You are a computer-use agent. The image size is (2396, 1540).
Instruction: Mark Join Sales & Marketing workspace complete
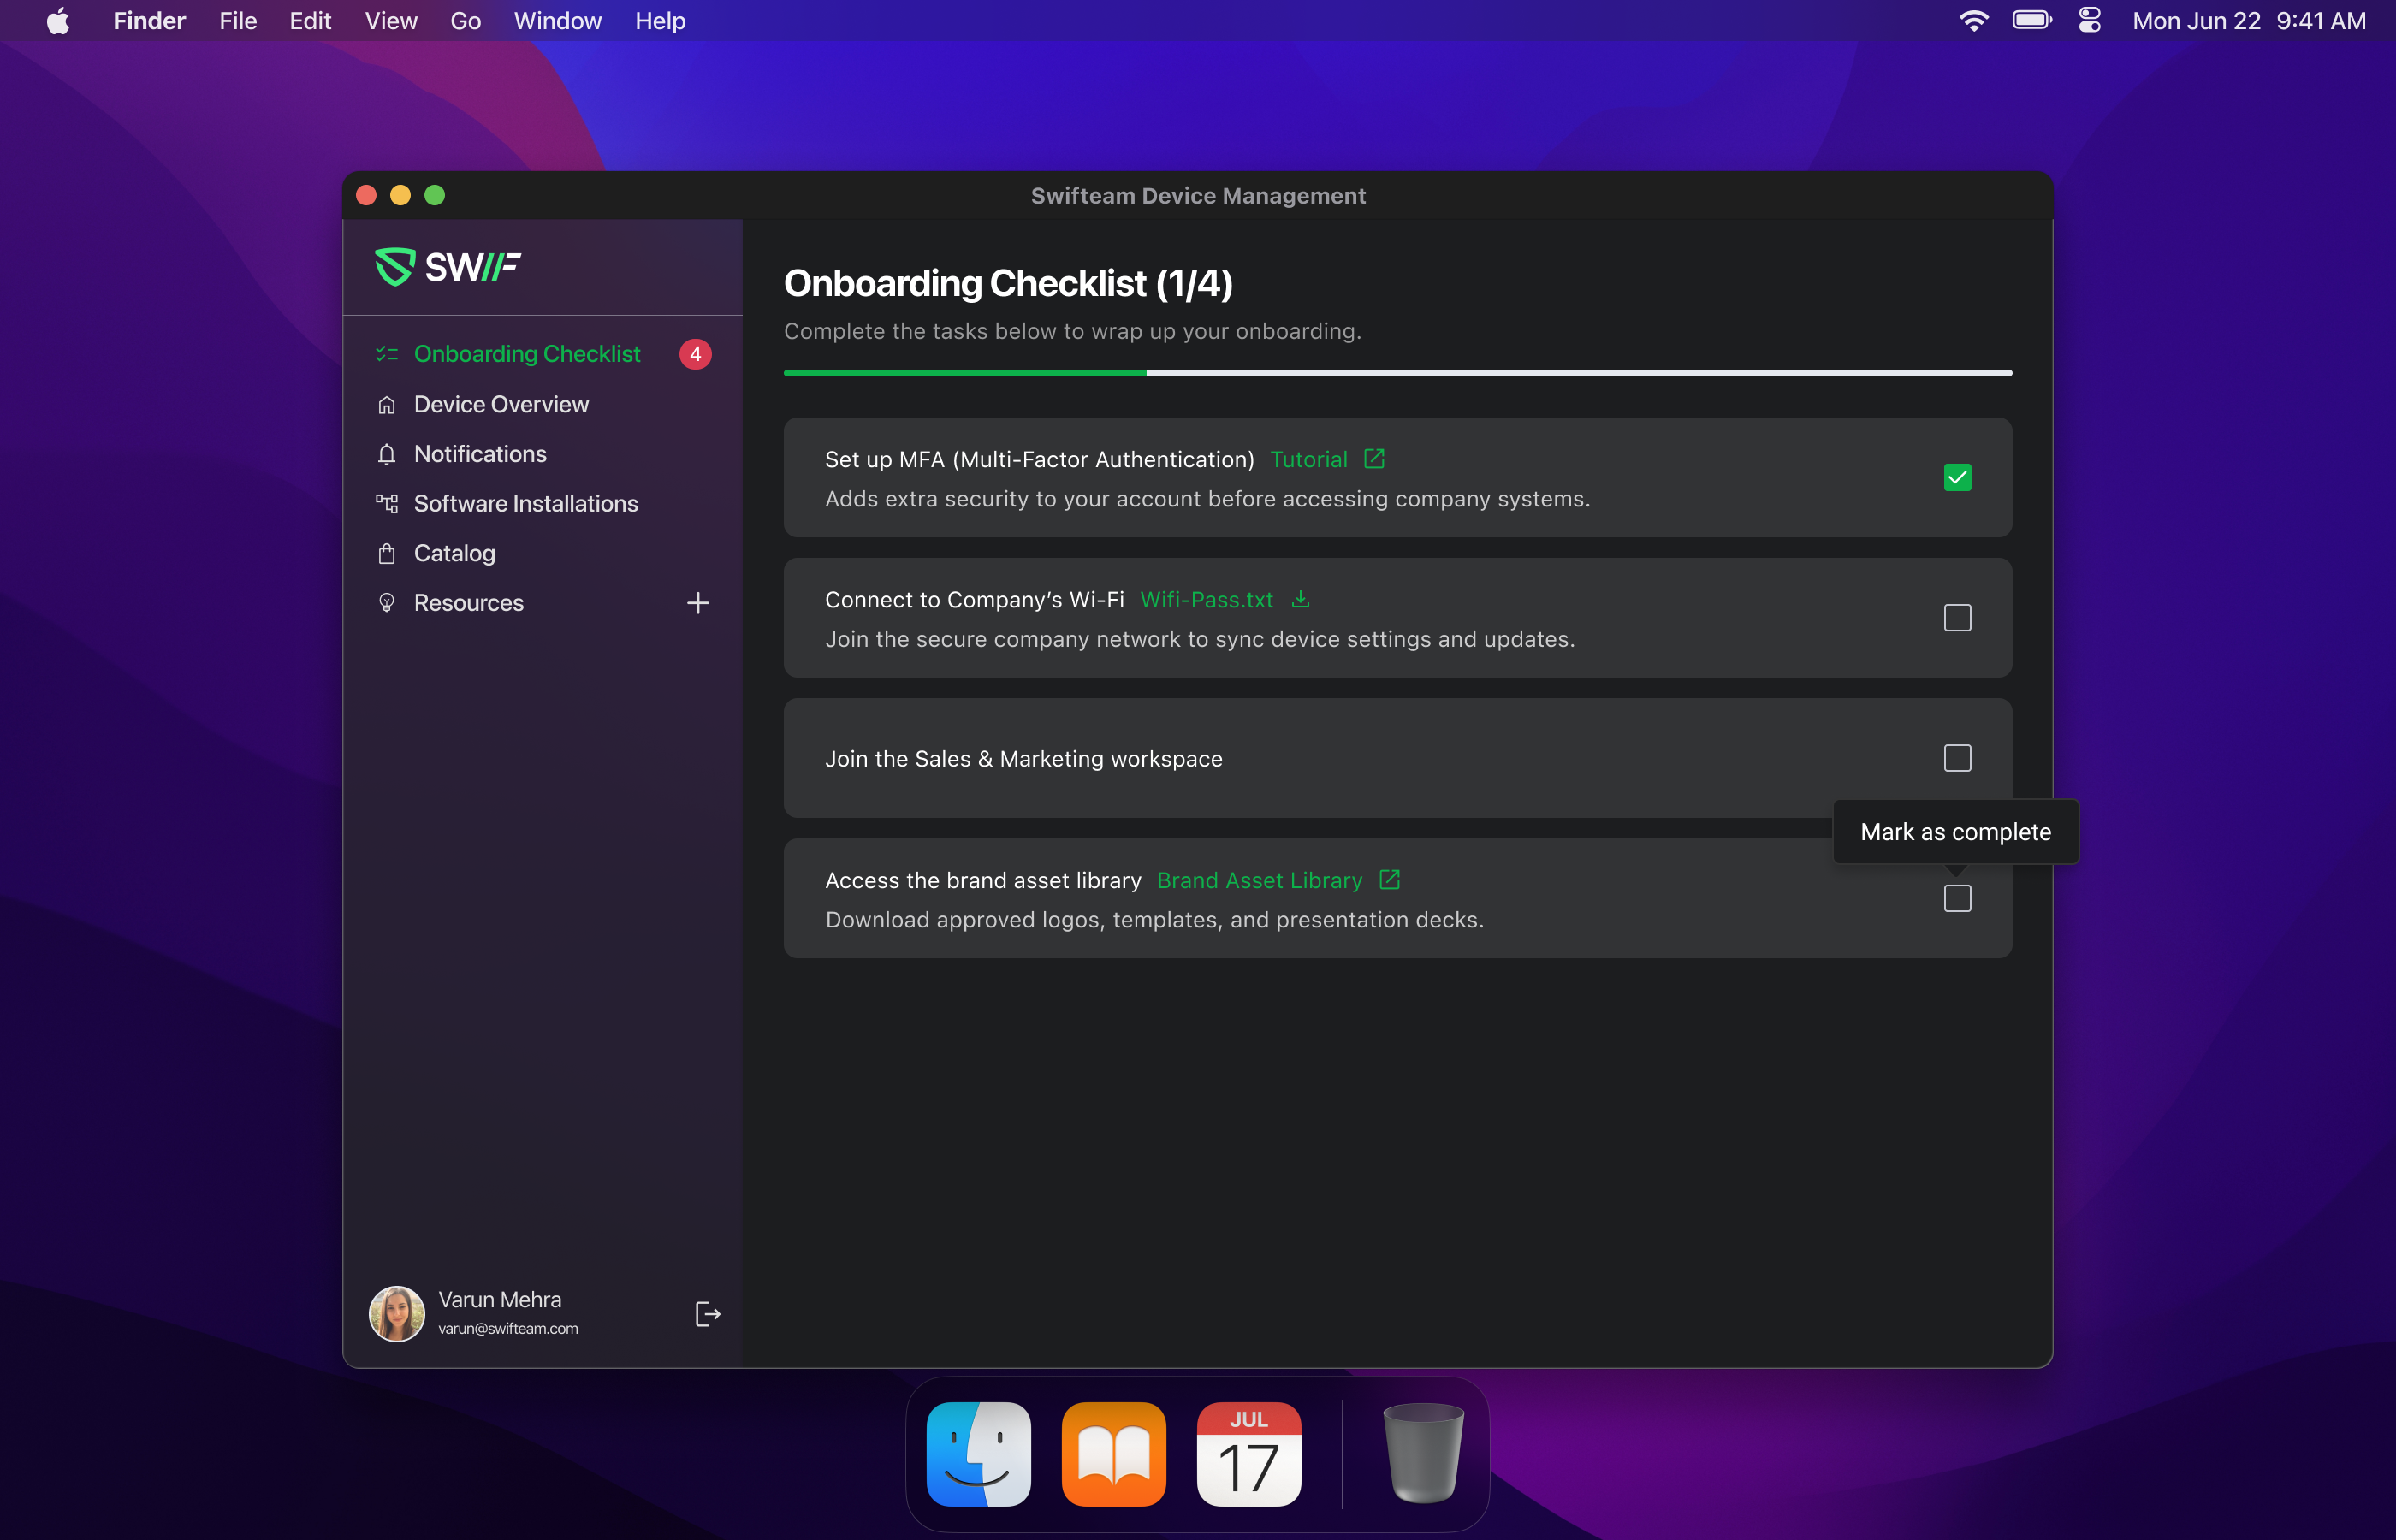pos(1957,758)
